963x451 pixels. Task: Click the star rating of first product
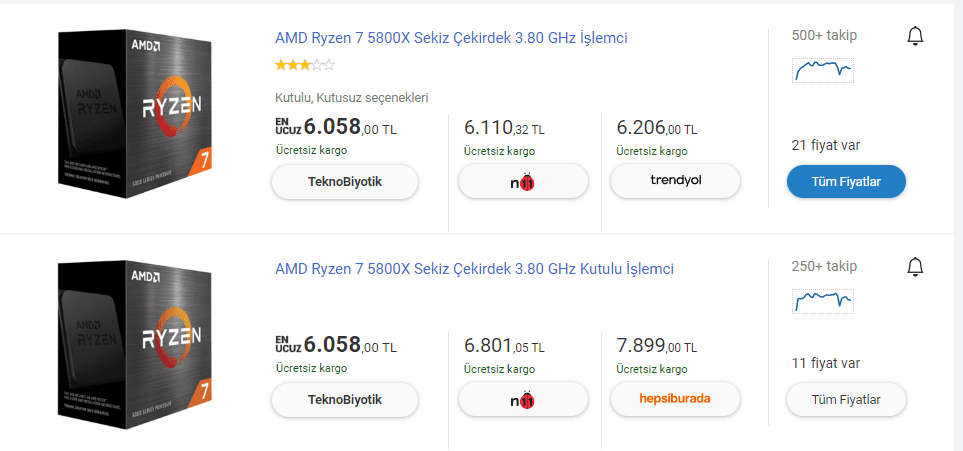(x=305, y=65)
